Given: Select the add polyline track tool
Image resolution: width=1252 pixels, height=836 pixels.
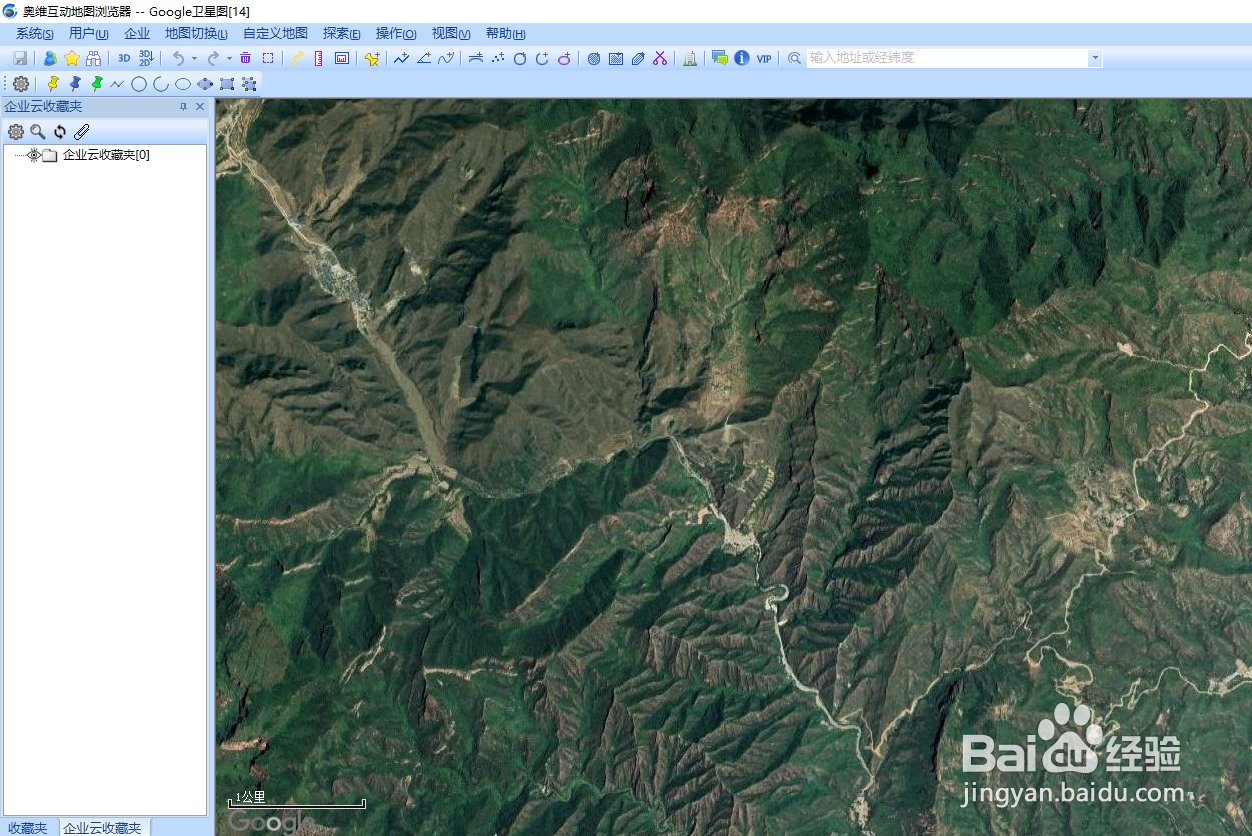Looking at the screenshot, I should (x=401, y=59).
